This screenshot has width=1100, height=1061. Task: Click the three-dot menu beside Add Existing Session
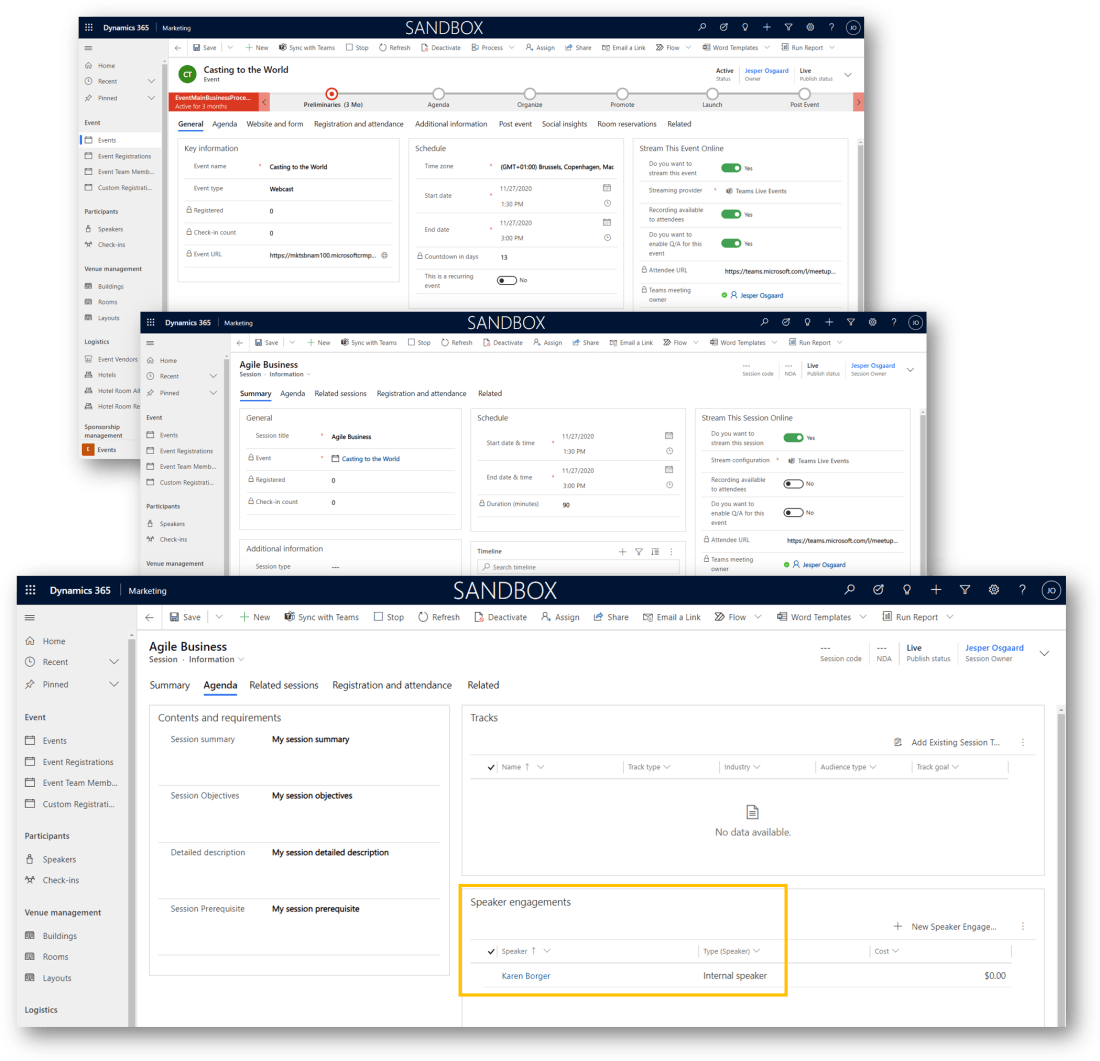1022,743
